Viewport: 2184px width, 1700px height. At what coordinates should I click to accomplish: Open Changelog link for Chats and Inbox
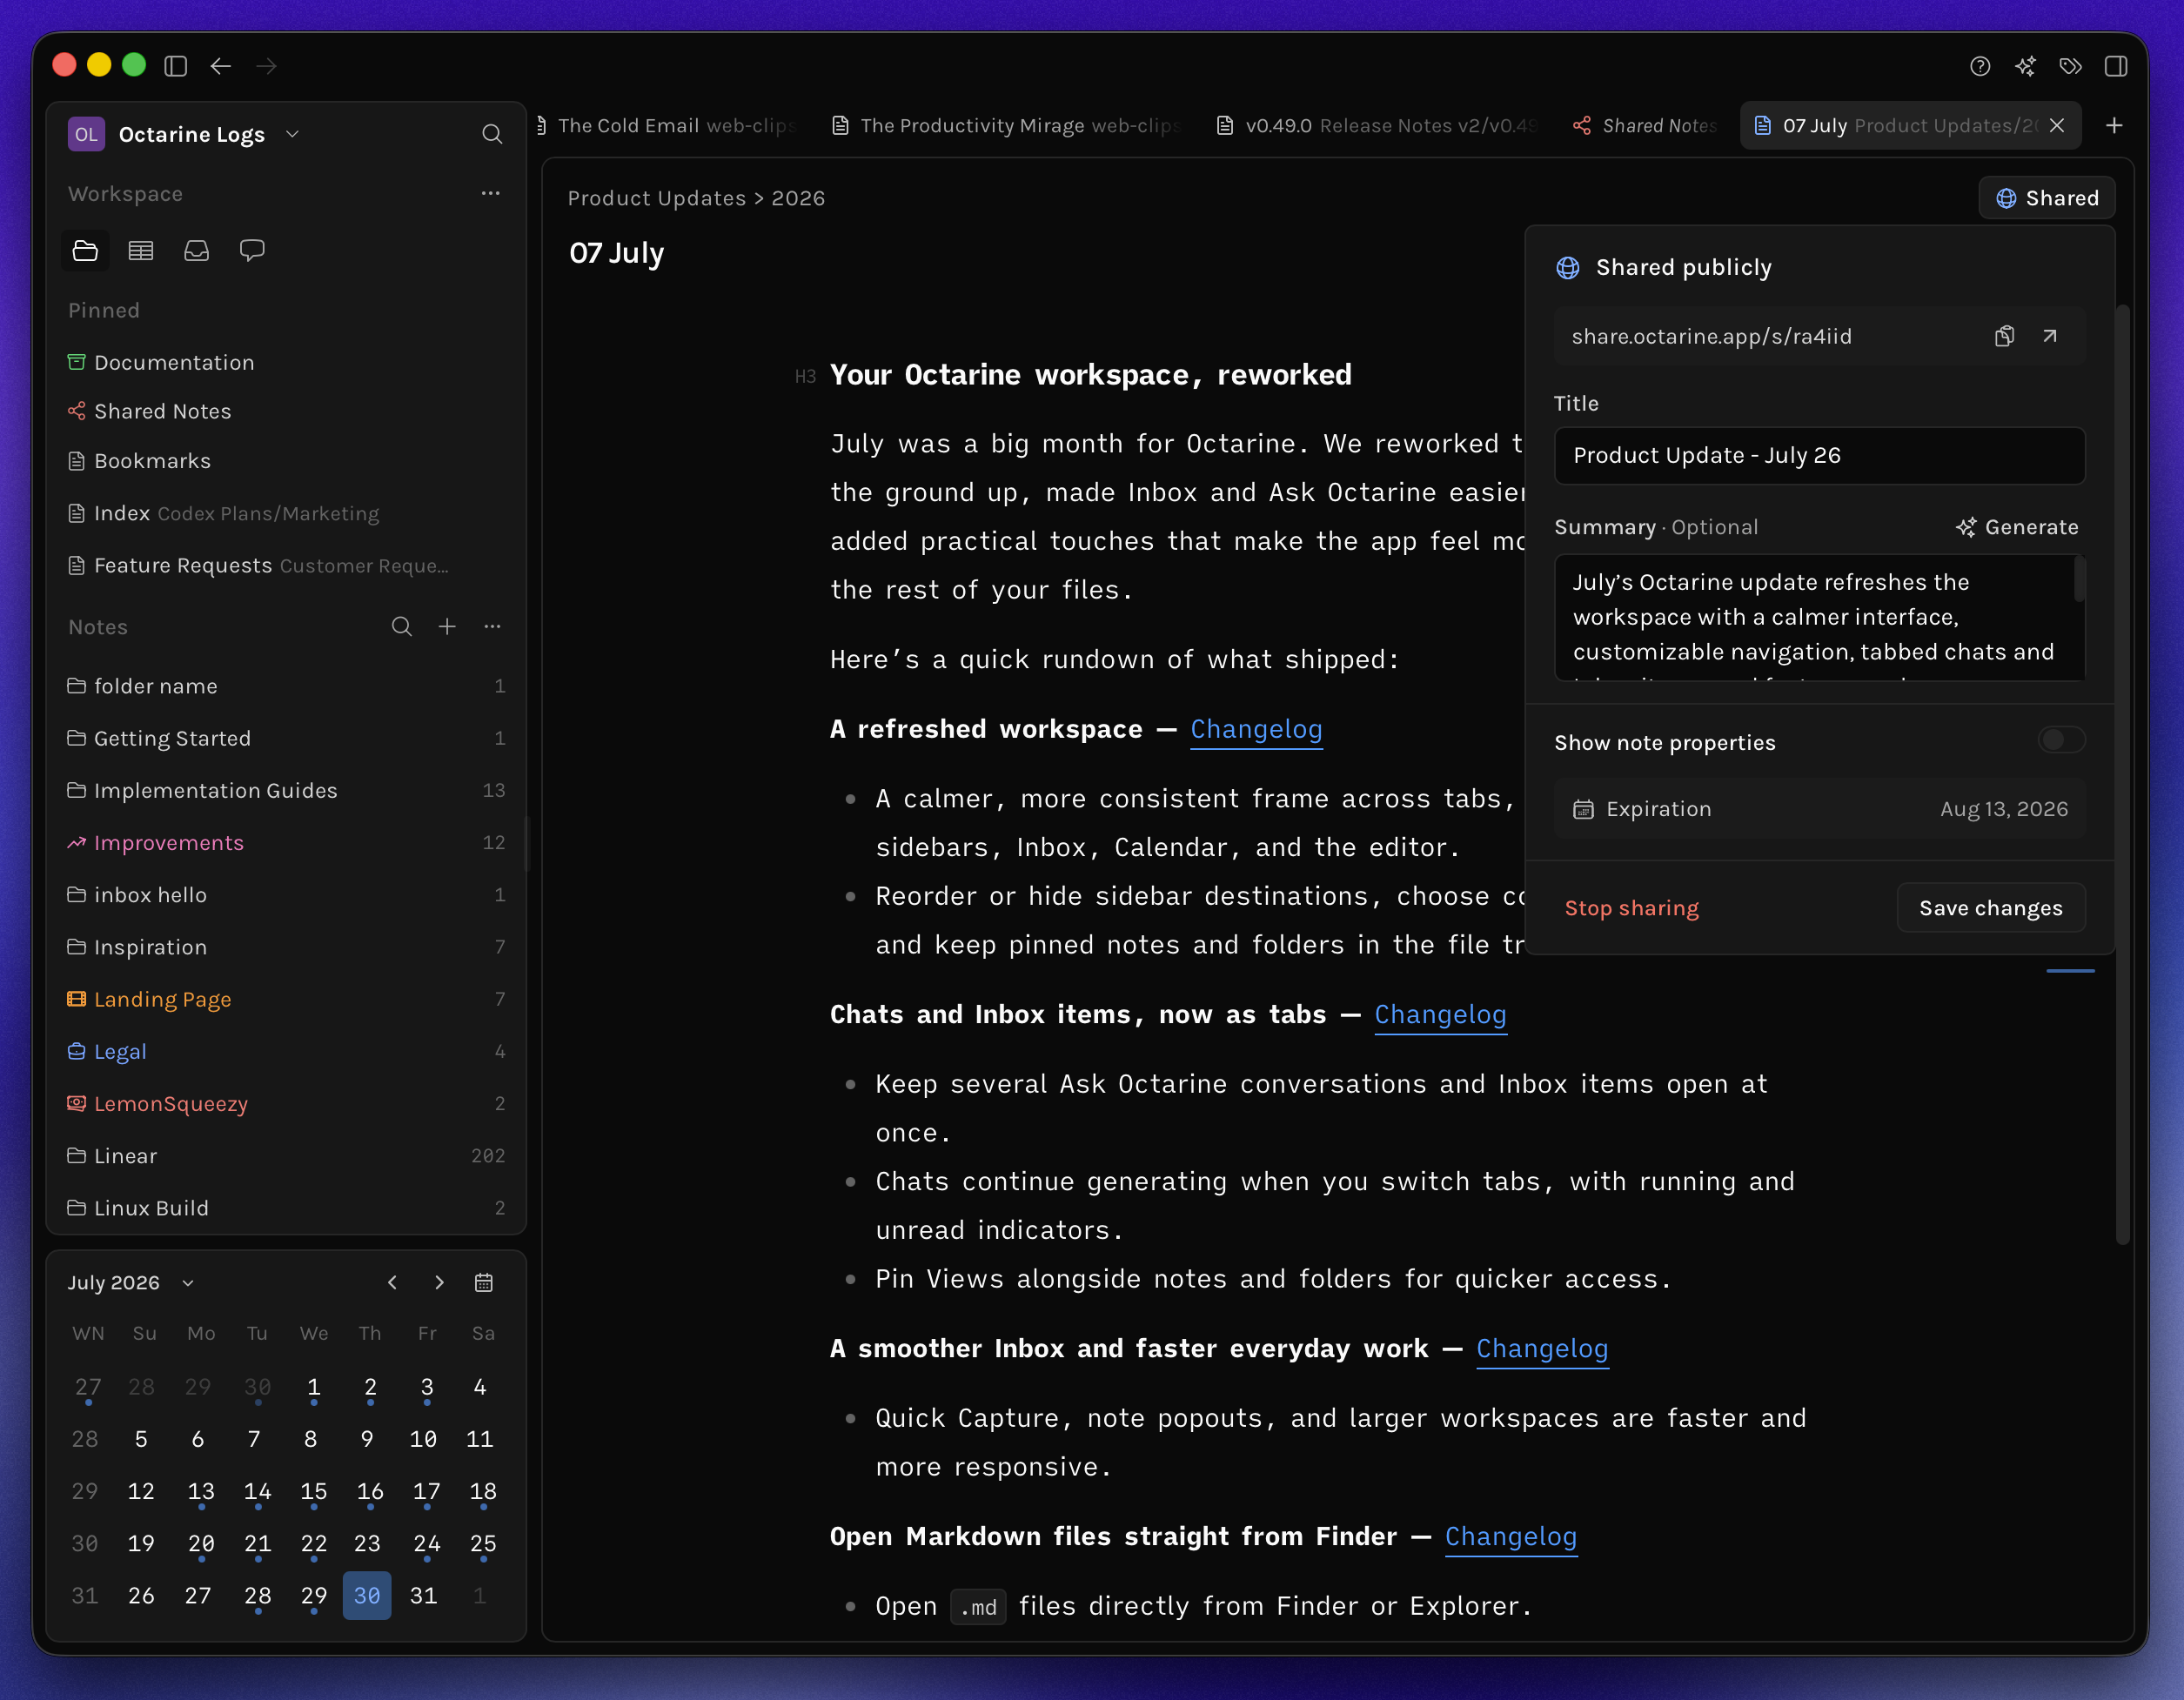[1440, 1014]
